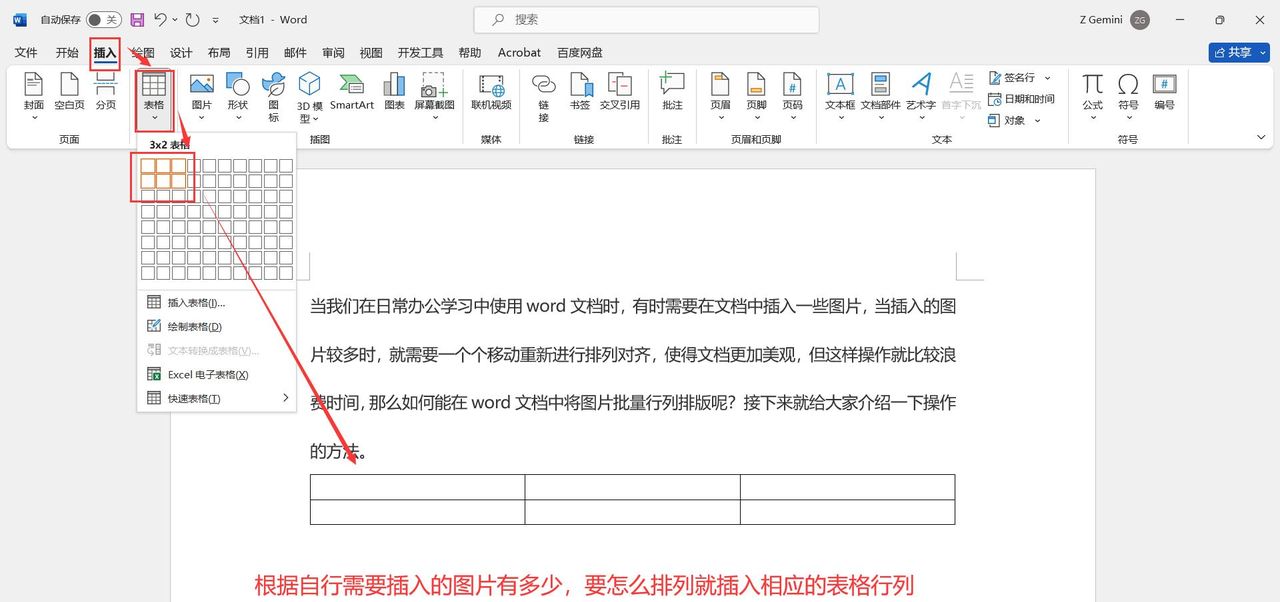Click the ZG account avatar
1280x602 pixels.
point(1140,20)
